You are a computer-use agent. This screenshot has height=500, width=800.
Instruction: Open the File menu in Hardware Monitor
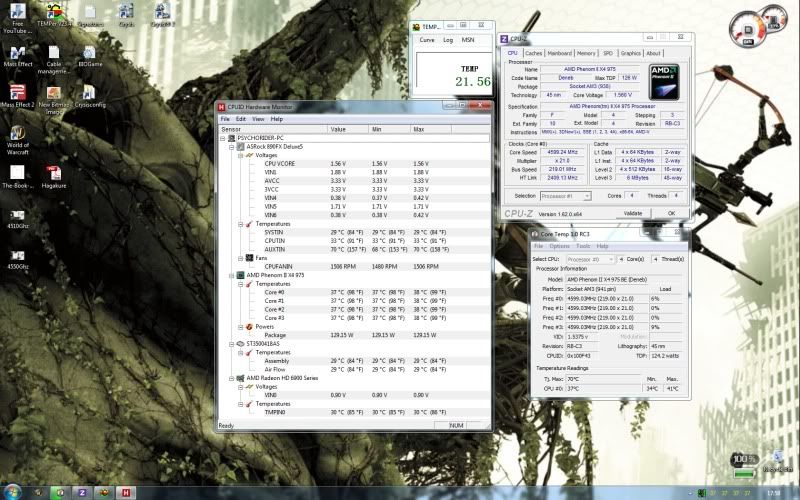tap(225, 119)
